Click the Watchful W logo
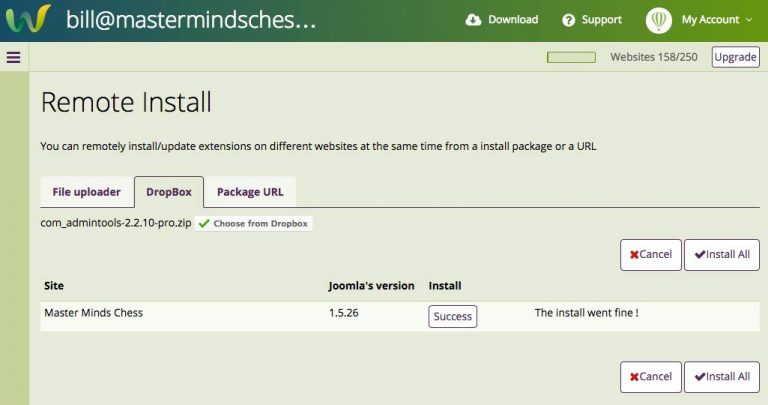Screen dimensions: 768x405 (x=28, y=19)
